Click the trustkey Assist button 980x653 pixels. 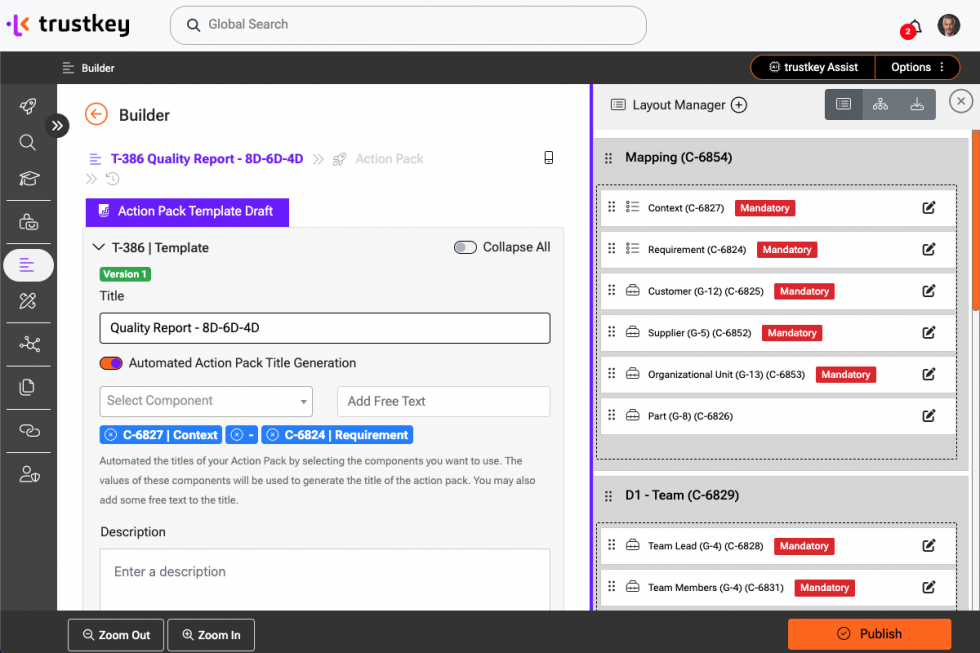(812, 67)
